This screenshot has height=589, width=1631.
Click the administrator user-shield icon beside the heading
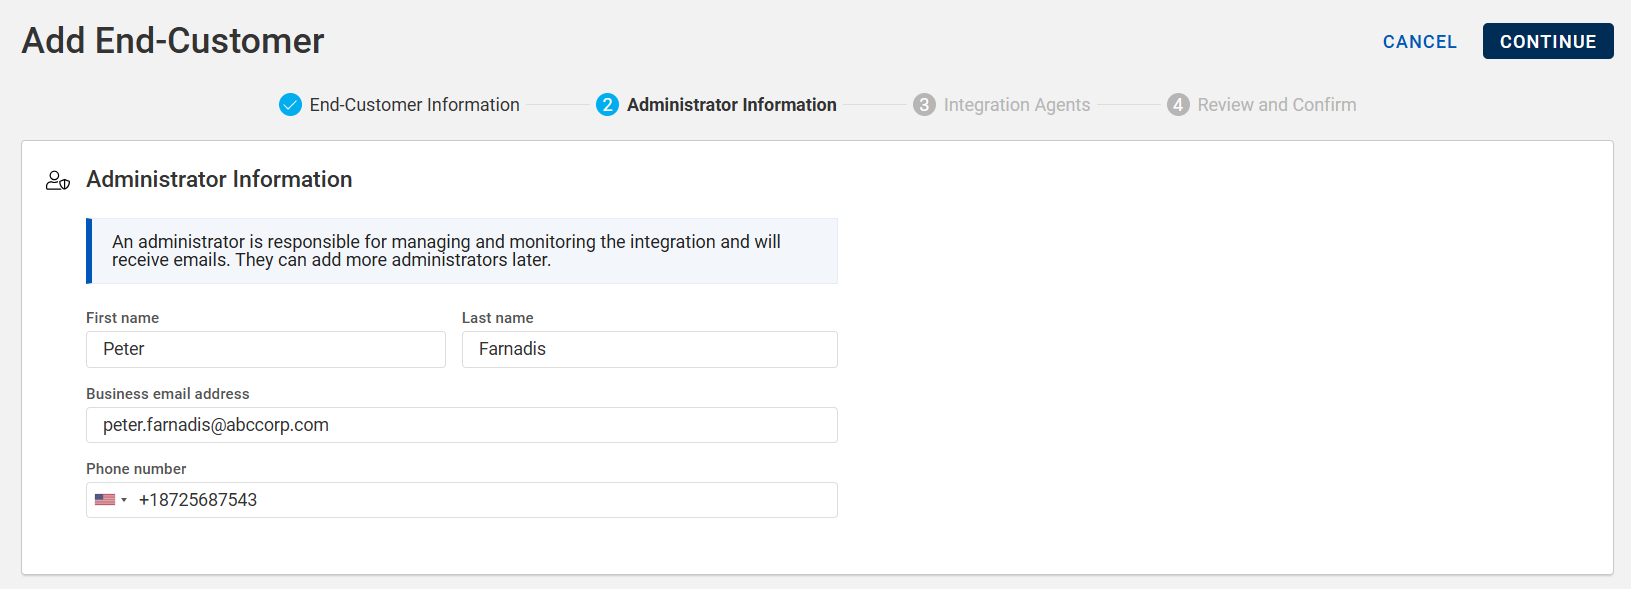point(58,180)
